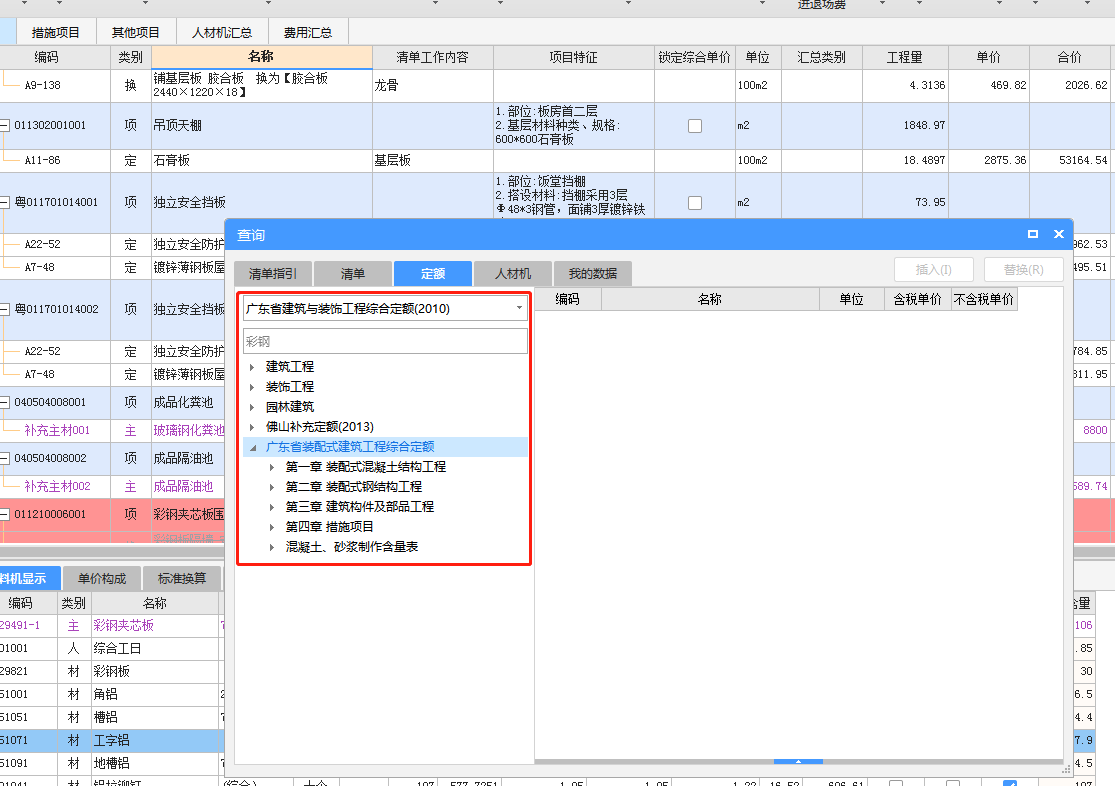This screenshot has width=1115, height=786.
Task: Open the 人材机 tab in query dialog
Action: pos(513,274)
